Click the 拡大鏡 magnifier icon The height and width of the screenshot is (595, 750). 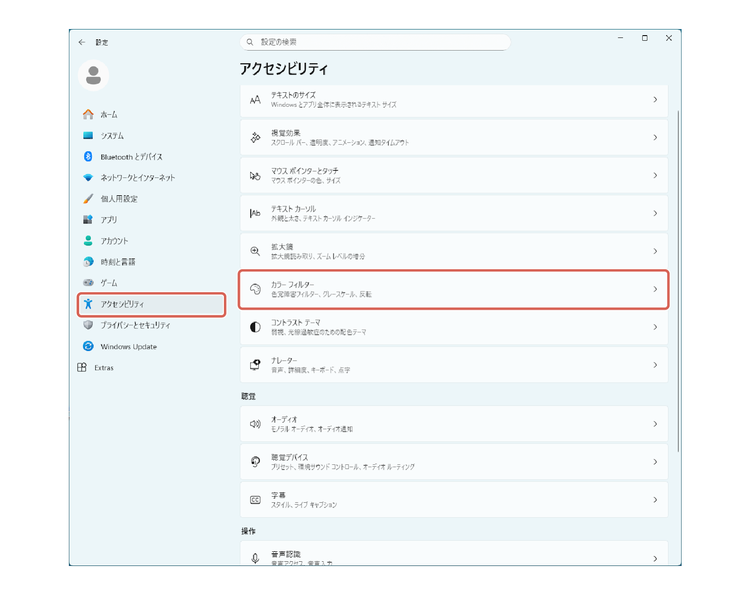255,251
